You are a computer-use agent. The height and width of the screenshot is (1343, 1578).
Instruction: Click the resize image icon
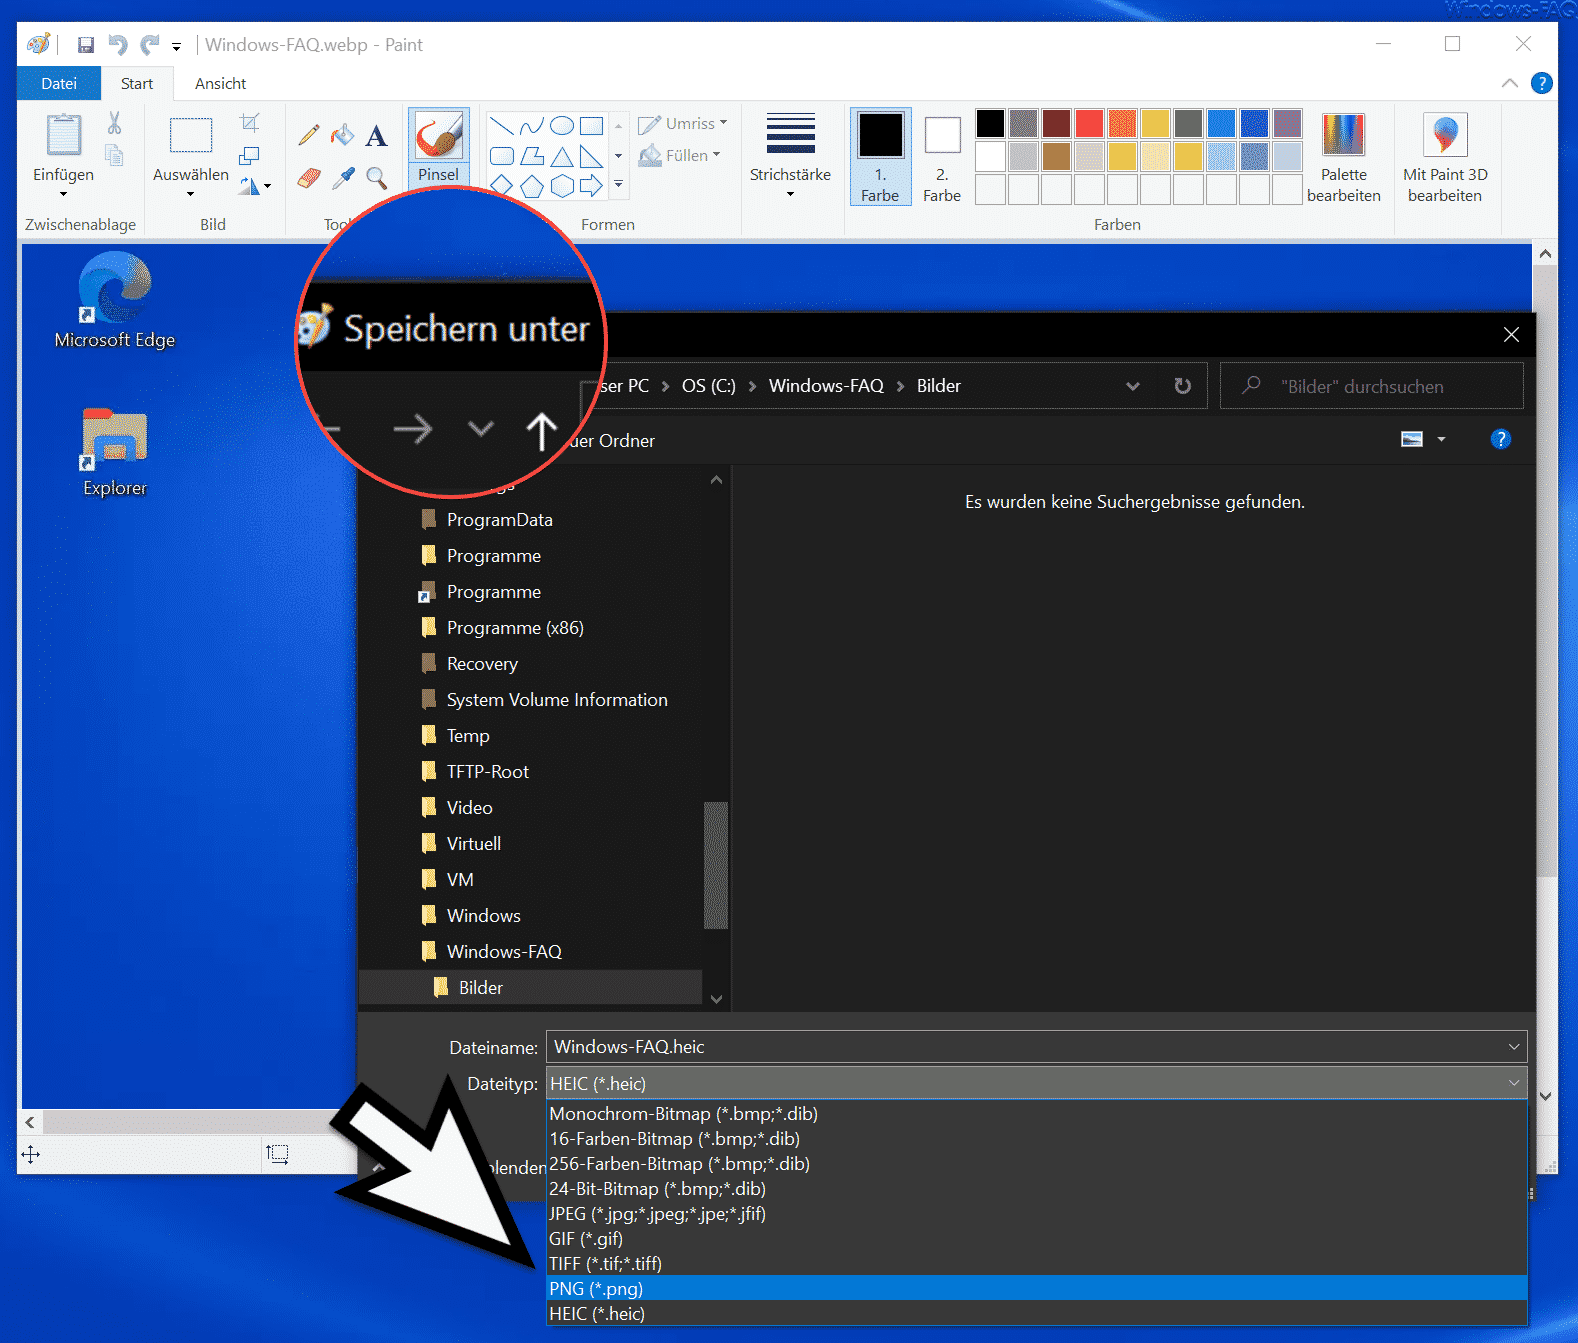click(x=250, y=155)
